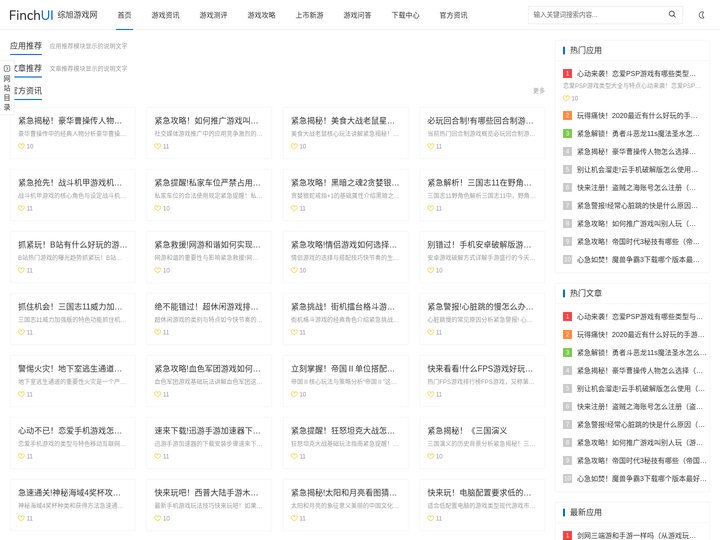720x540 pixels.
Task: Open 热门应用 item ranked 3 勇者斗恶龙11s
Action: click(638, 134)
